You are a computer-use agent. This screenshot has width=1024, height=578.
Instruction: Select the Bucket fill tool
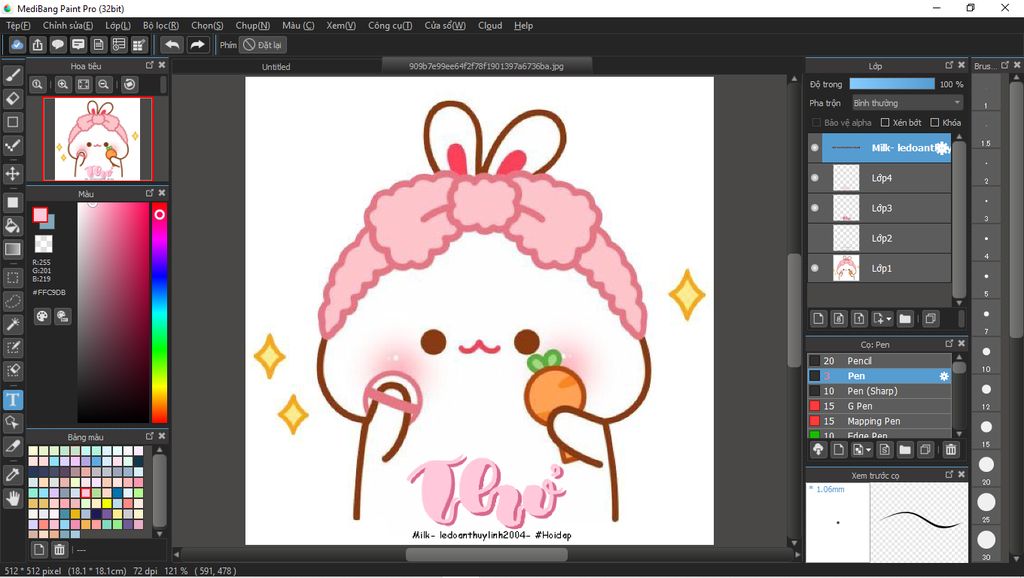coord(12,226)
